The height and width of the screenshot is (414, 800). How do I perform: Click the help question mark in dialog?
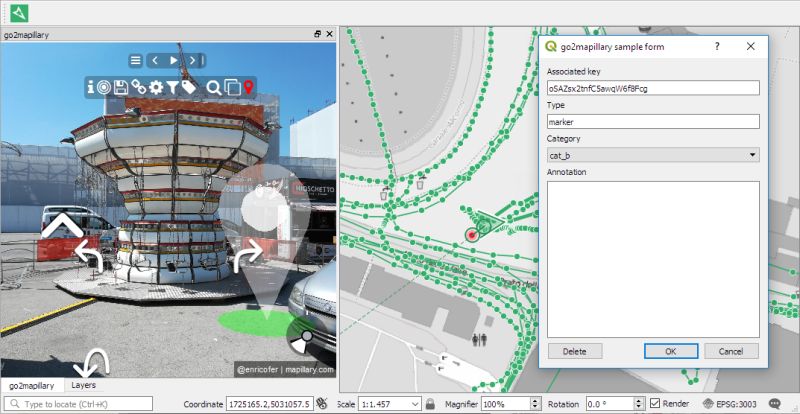(717, 46)
